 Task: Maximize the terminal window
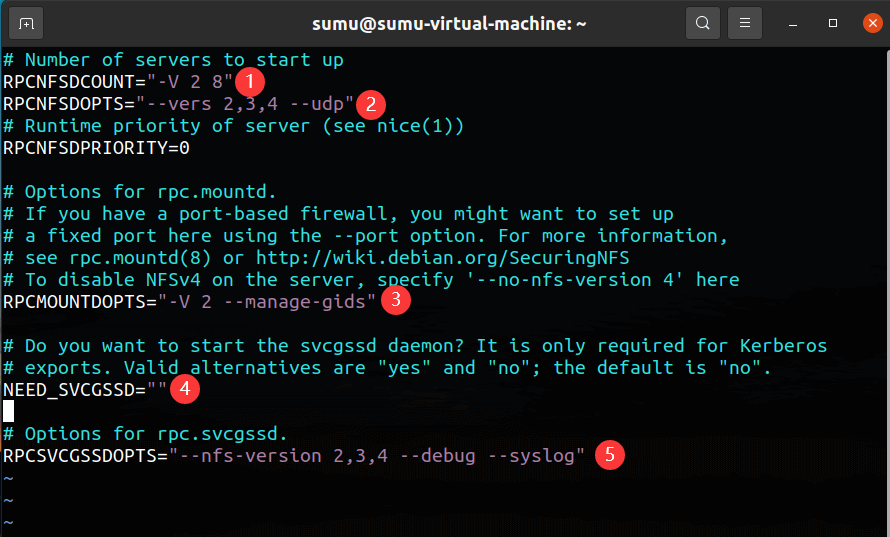click(x=832, y=22)
